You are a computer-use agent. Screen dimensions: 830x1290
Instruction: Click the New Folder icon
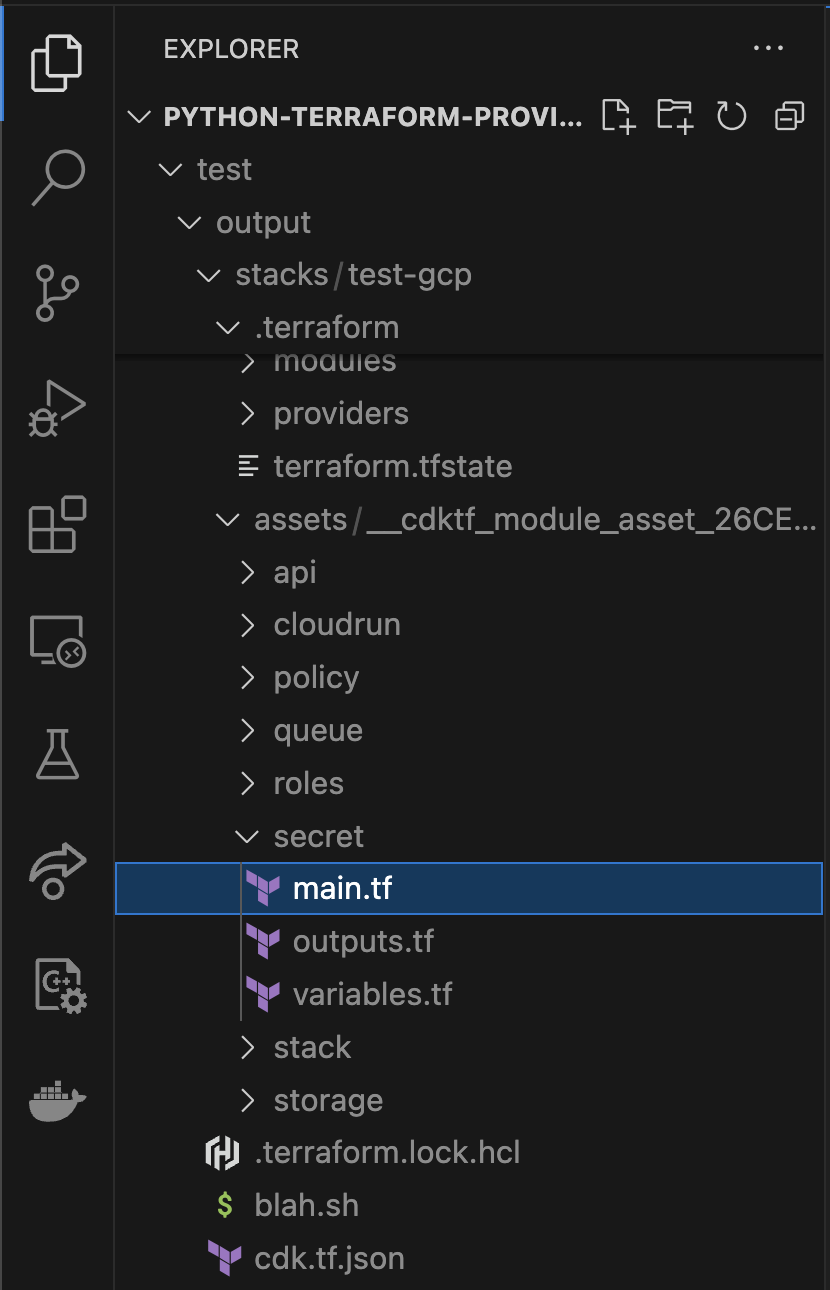click(675, 116)
